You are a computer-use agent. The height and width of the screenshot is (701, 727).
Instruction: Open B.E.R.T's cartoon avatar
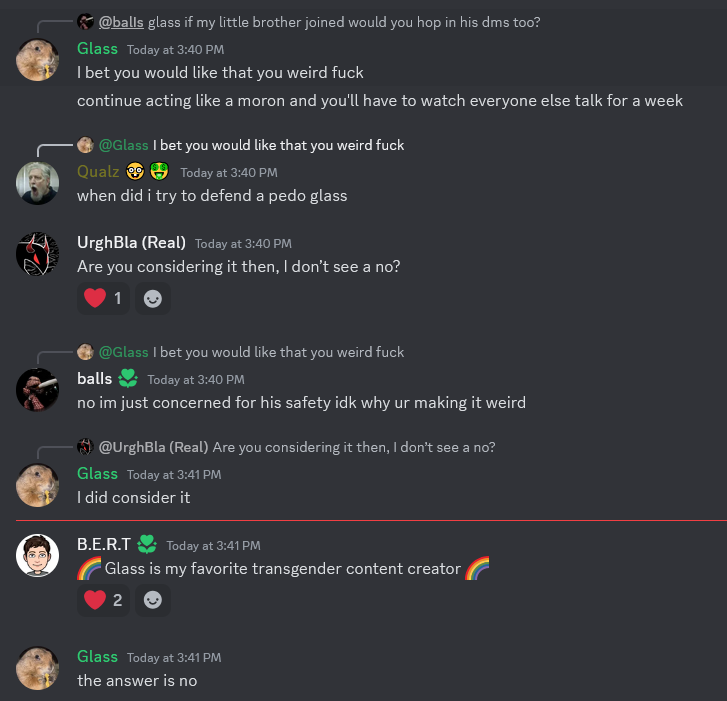(37, 556)
